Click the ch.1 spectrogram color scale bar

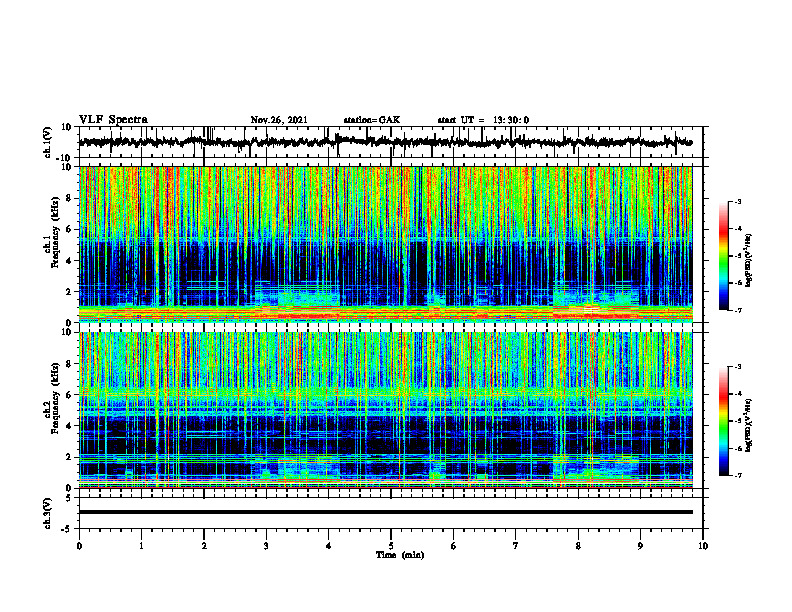click(724, 256)
